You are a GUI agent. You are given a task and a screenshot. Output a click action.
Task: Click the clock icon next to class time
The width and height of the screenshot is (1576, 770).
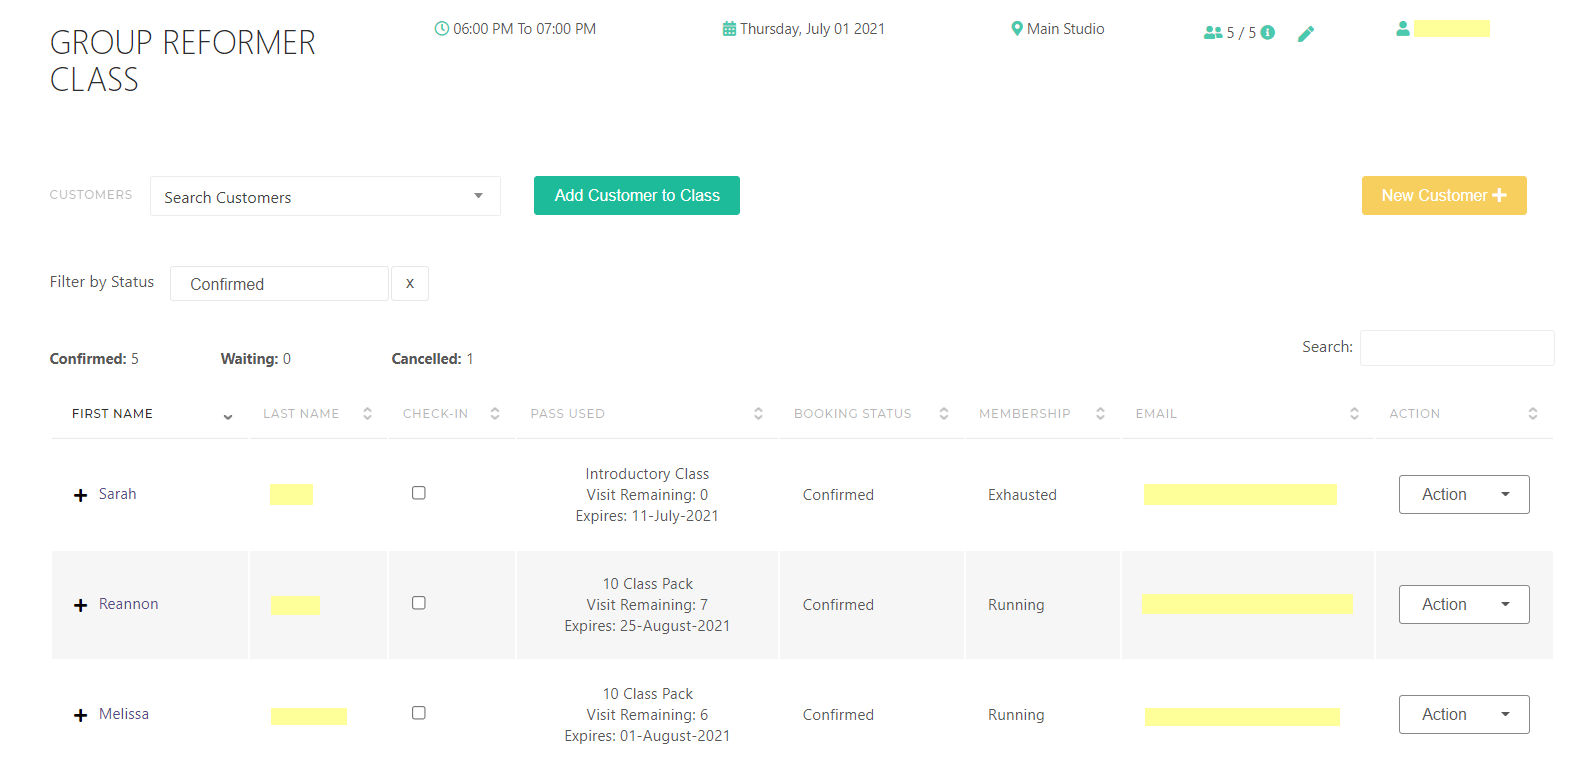pyautogui.click(x=441, y=29)
